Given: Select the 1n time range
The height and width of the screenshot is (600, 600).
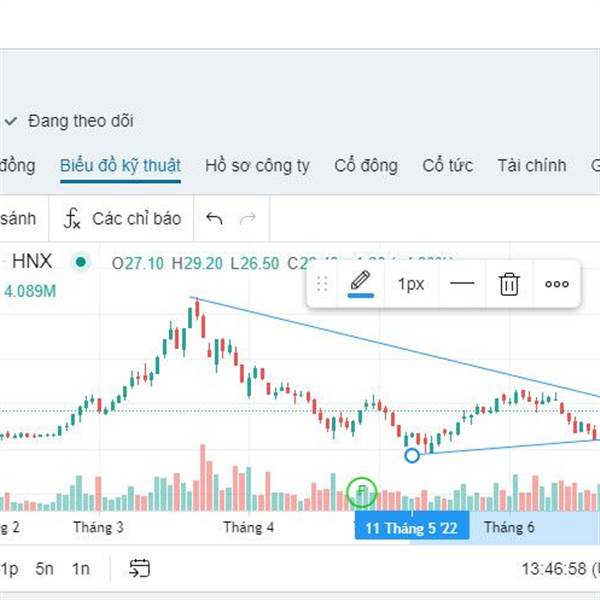Looking at the screenshot, I should click(x=81, y=569).
